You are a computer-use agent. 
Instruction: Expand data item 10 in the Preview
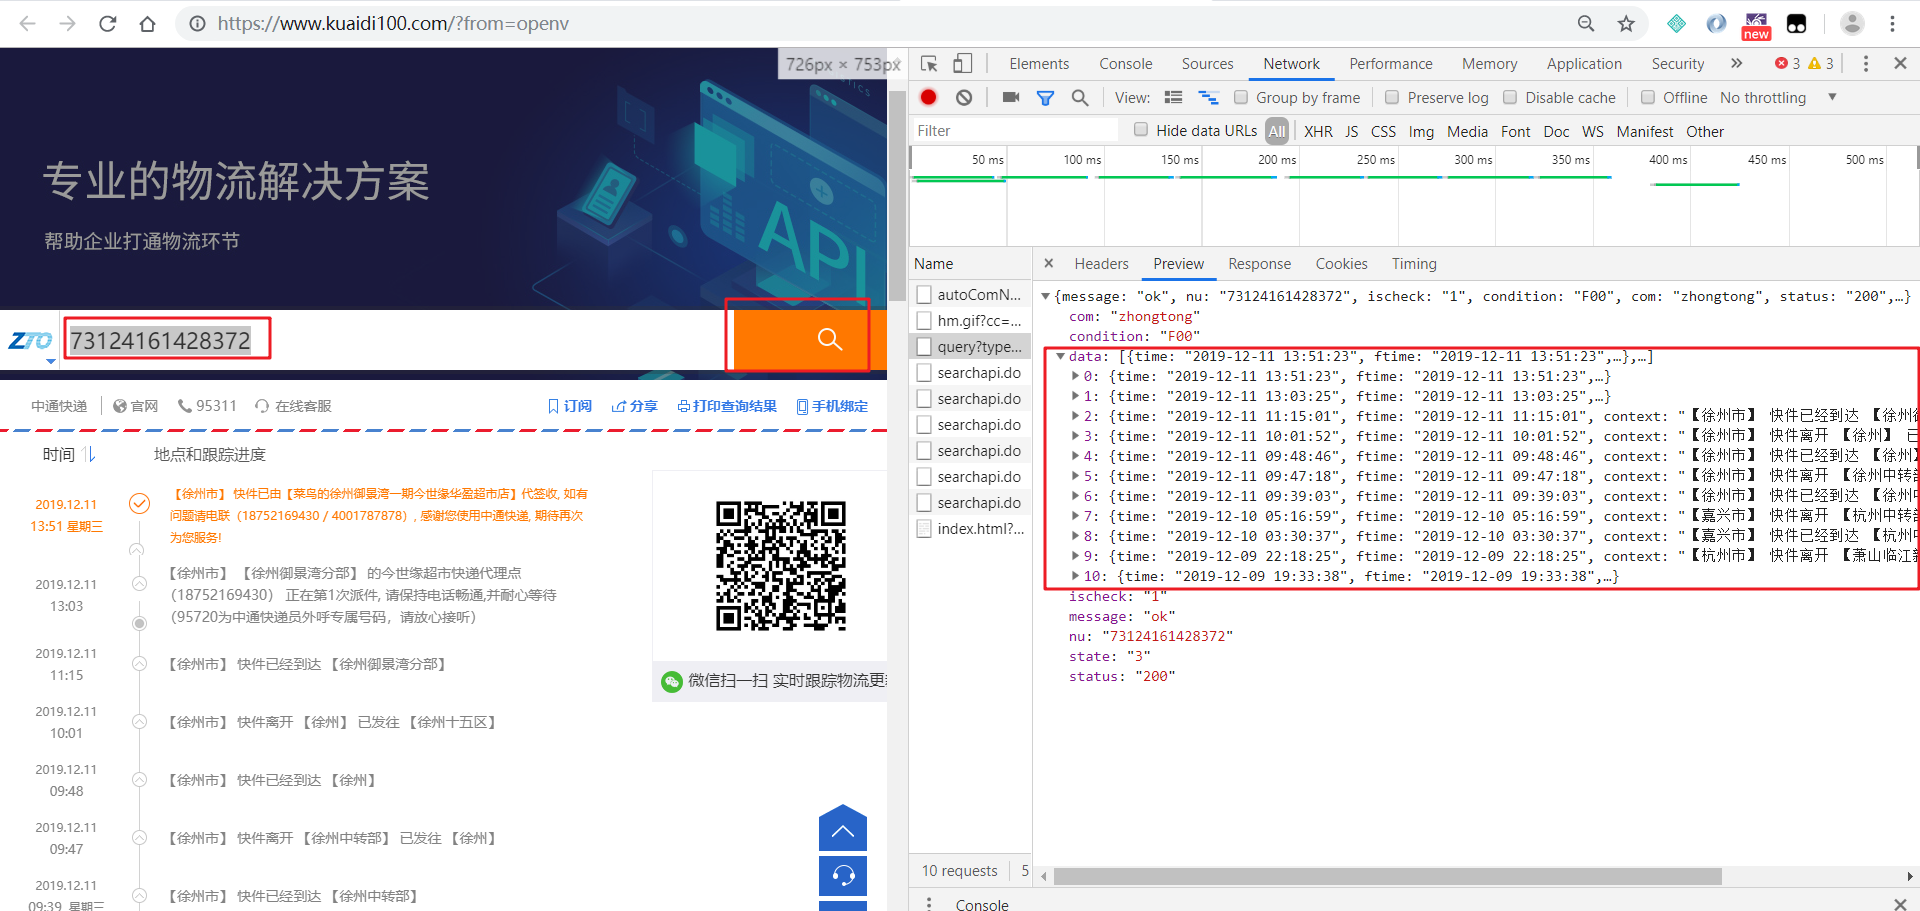click(x=1075, y=576)
